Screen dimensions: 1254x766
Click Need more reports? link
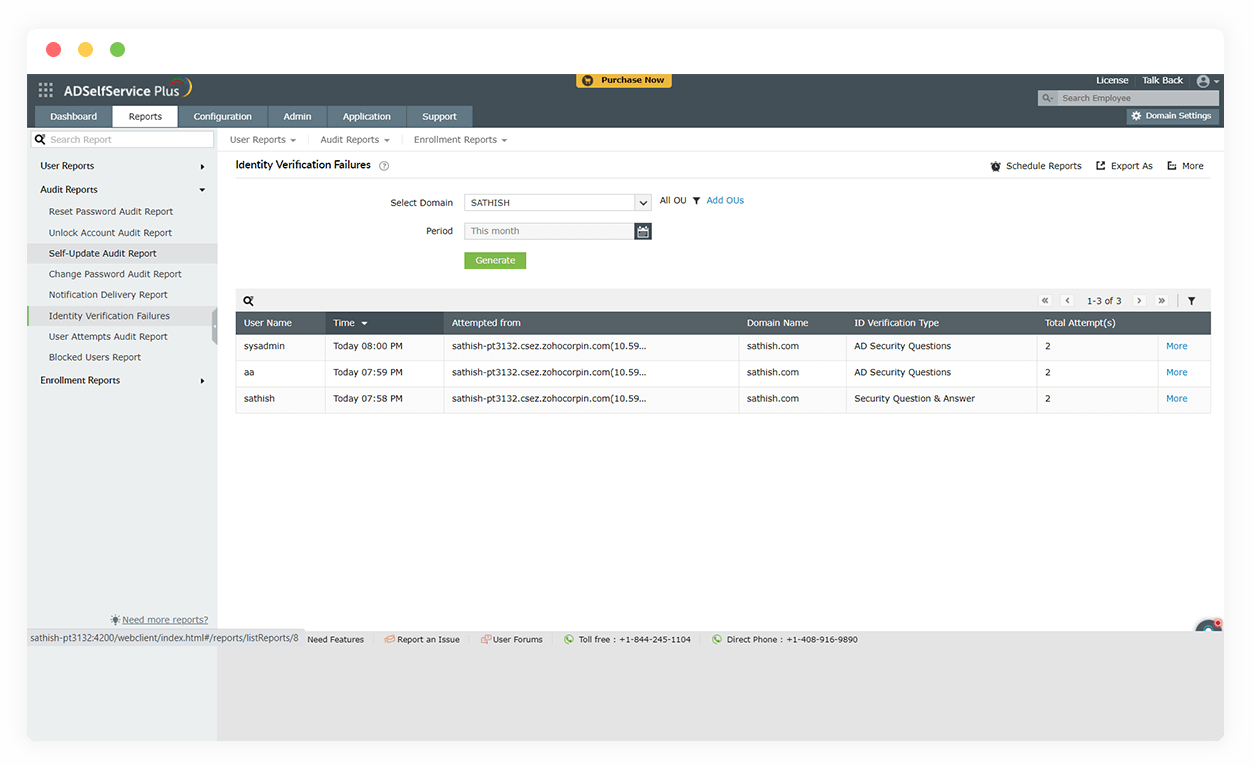(x=165, y=620)
